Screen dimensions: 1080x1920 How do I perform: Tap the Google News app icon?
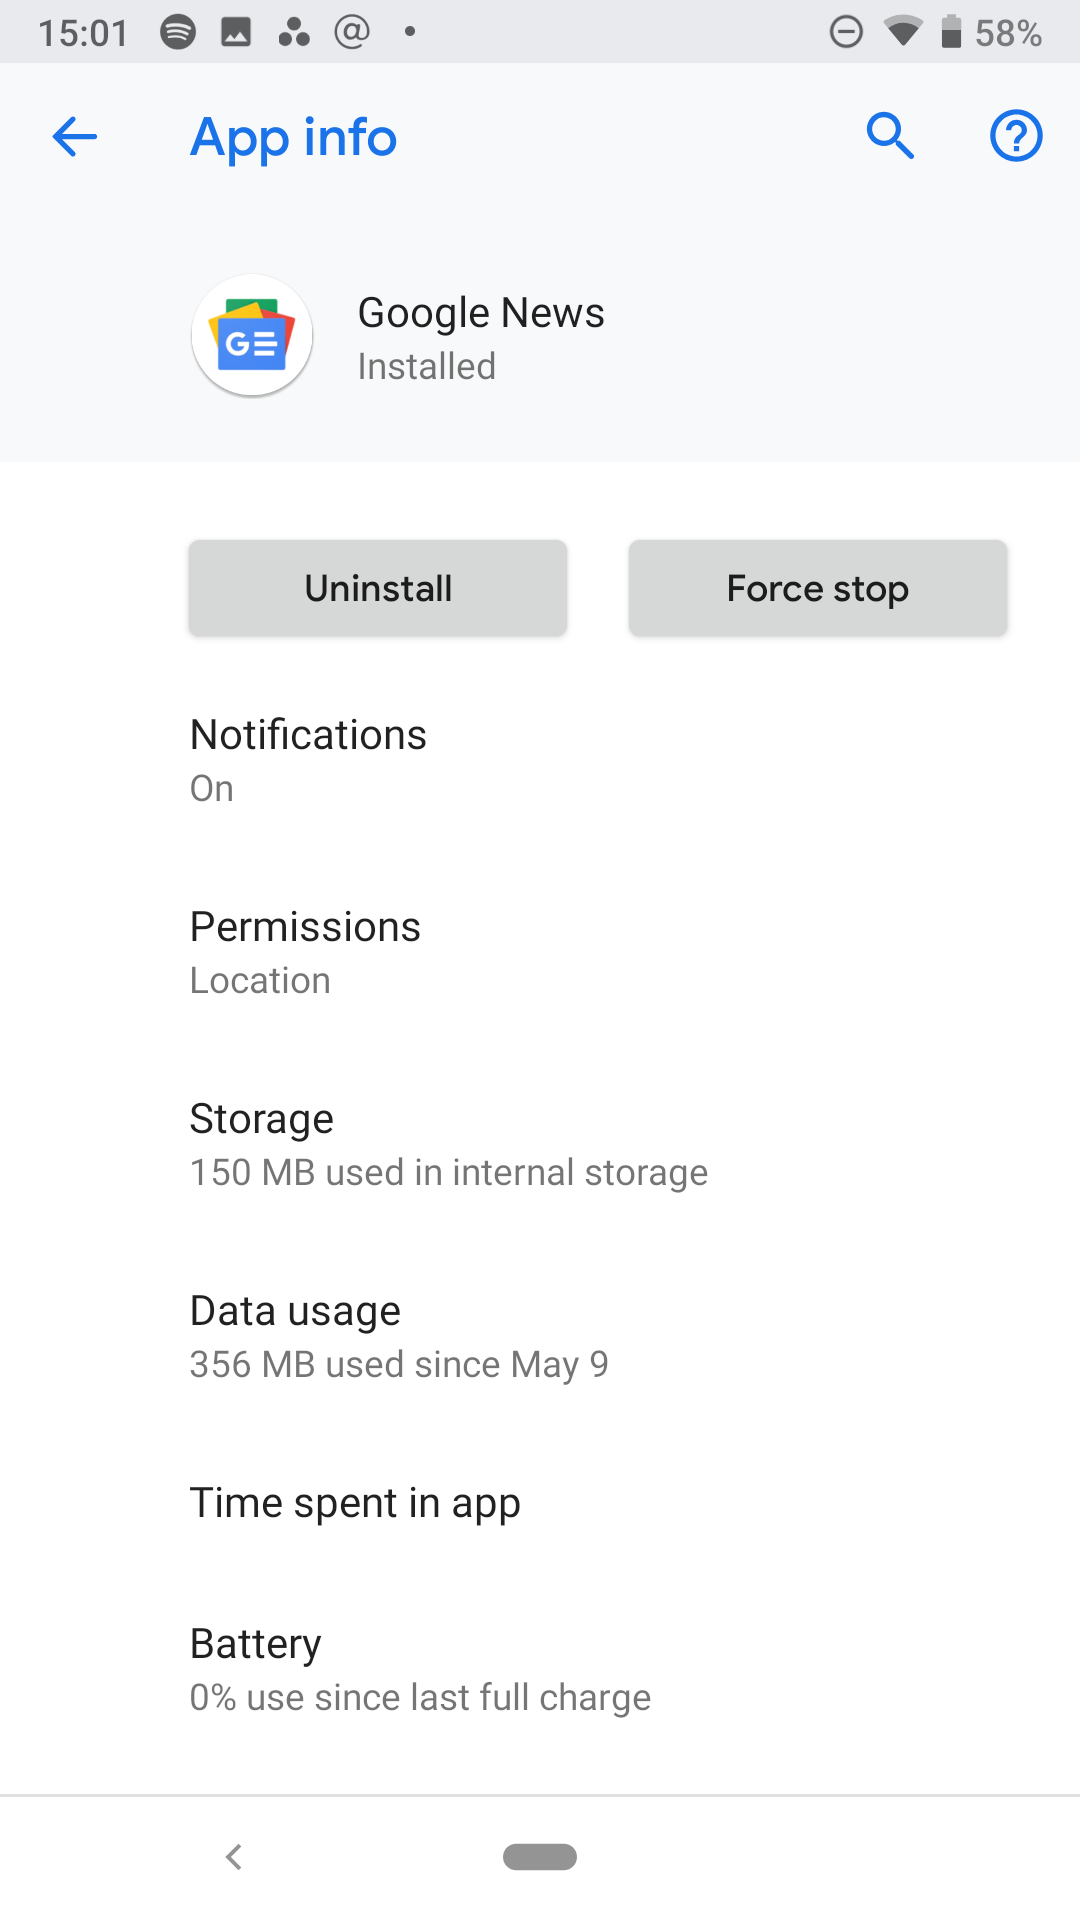252,336
